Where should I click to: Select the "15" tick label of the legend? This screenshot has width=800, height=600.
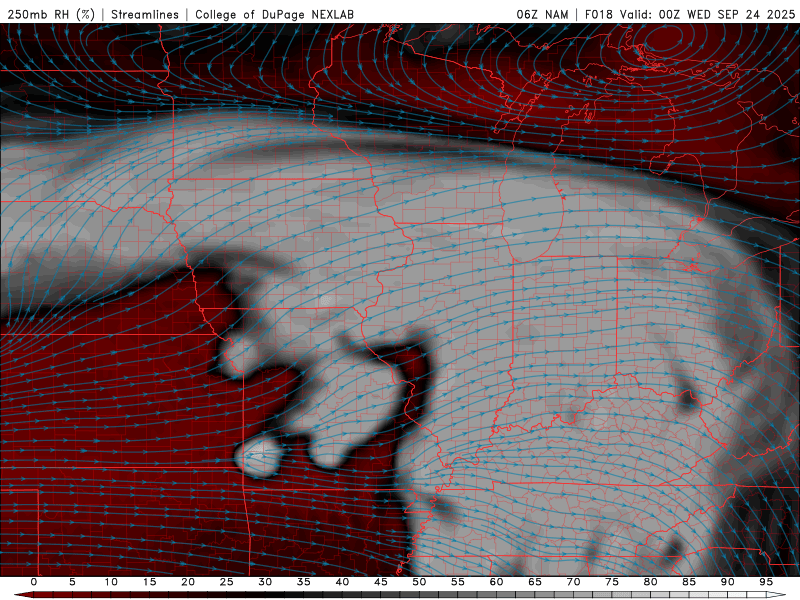click(x=149, y=582)
